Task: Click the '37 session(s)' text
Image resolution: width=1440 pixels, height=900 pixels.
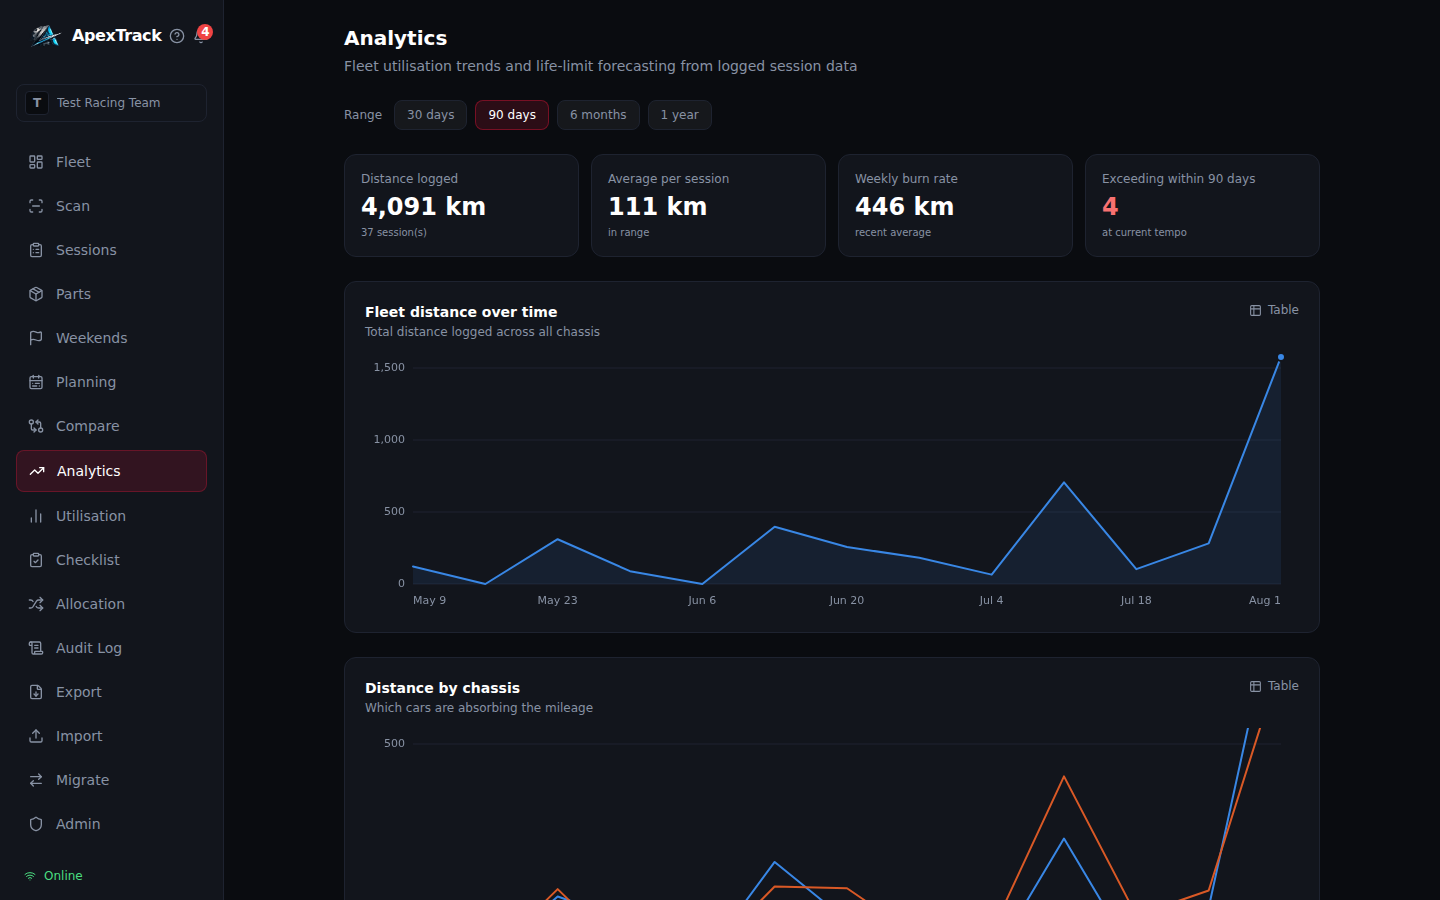Action: 394,232
